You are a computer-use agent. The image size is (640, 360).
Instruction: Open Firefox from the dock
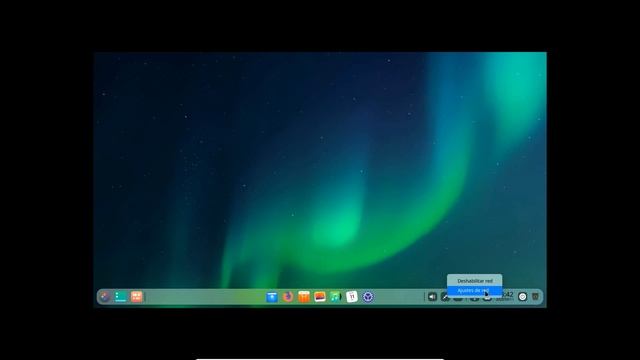point(288,297)
